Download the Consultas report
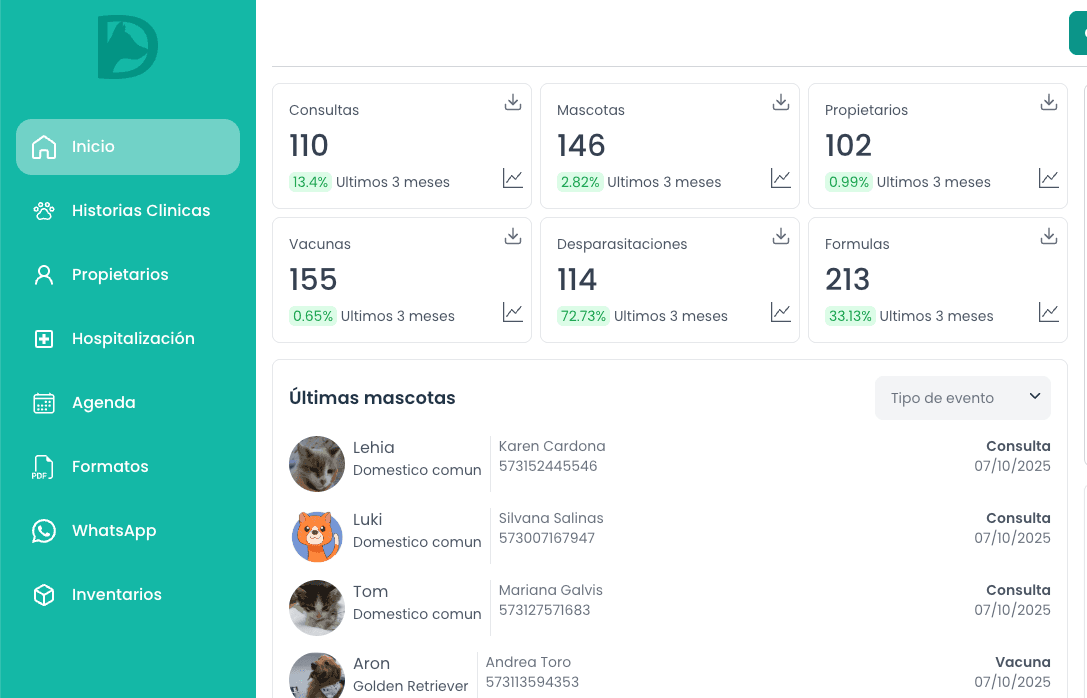This screenshot has height=698, width=1087. point(513,102)
